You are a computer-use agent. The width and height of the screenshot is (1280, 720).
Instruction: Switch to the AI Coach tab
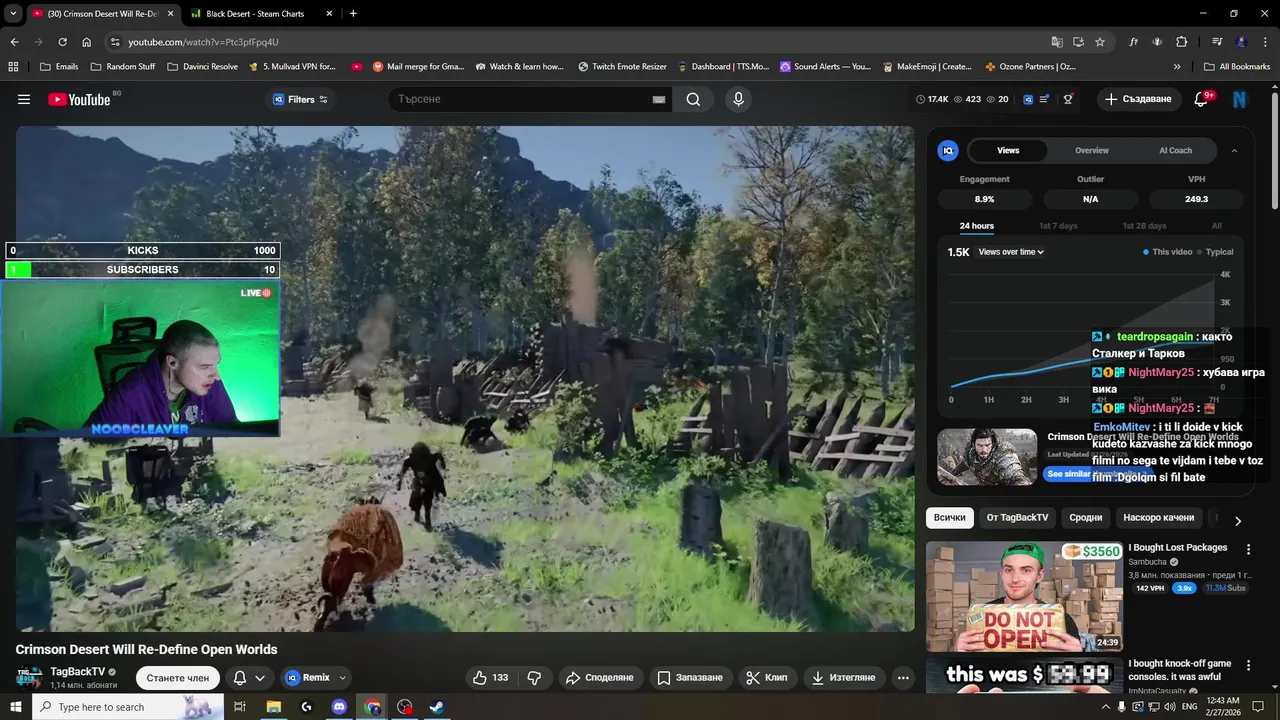tap(1175, 150)
